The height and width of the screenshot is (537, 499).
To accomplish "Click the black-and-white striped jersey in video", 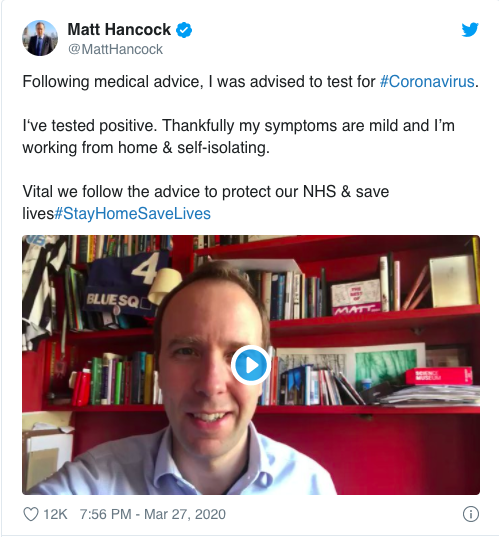I will 41,291.
